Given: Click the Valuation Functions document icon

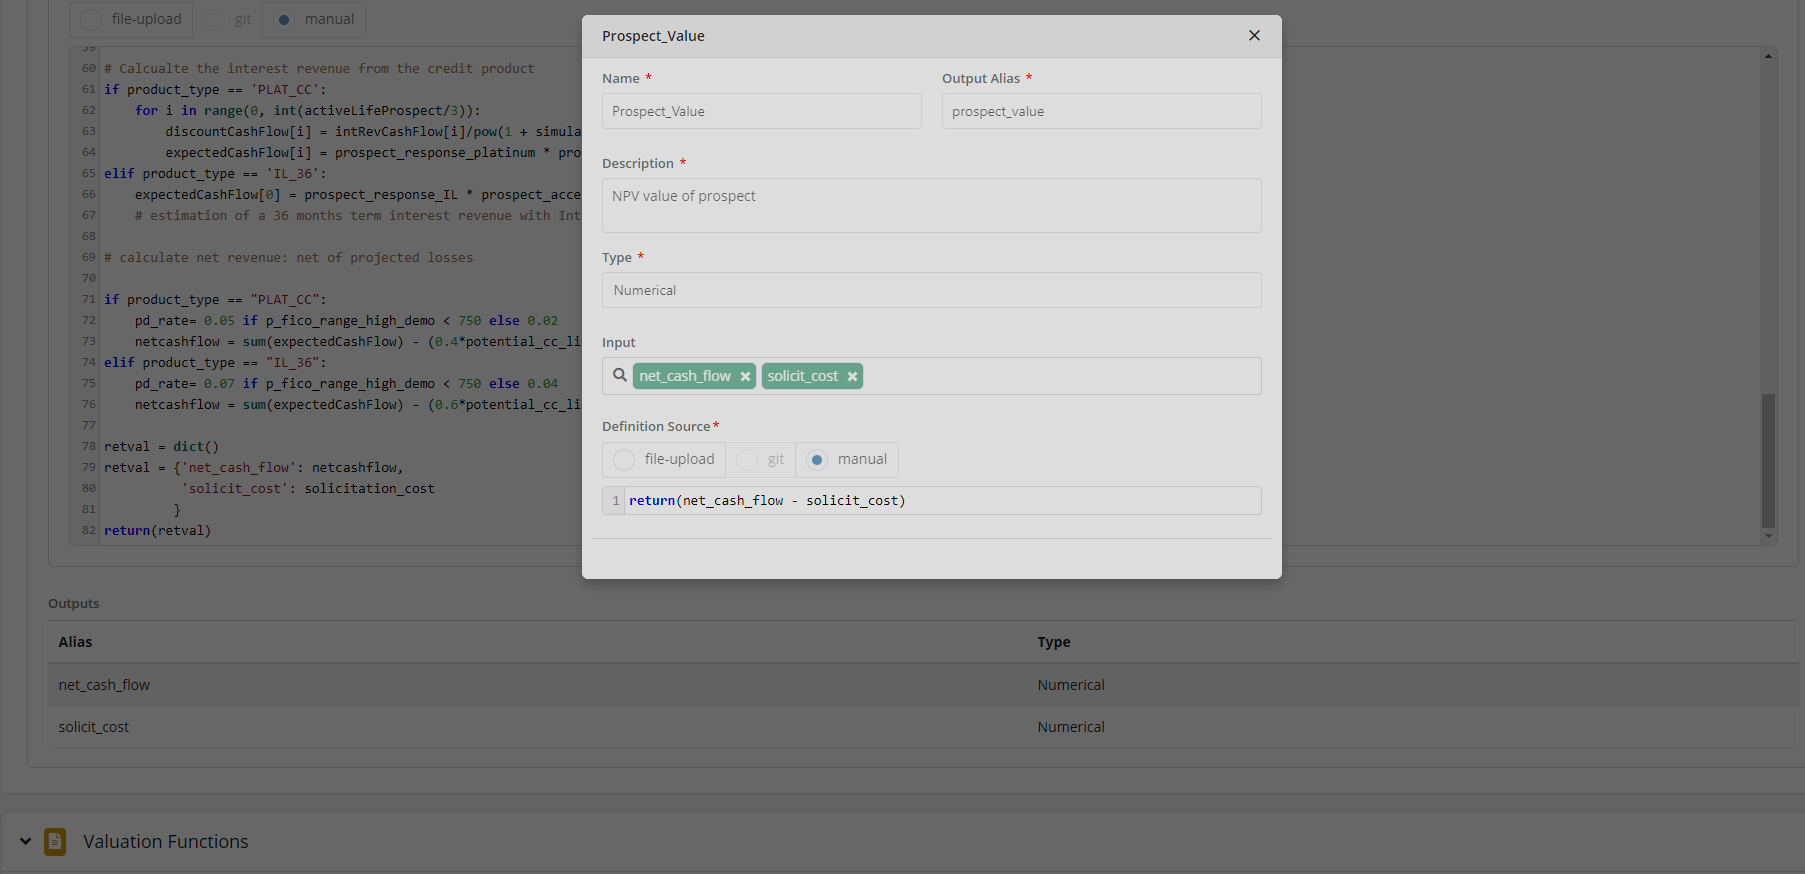Looking at the screenshot, I should click(x=55, y=842).
